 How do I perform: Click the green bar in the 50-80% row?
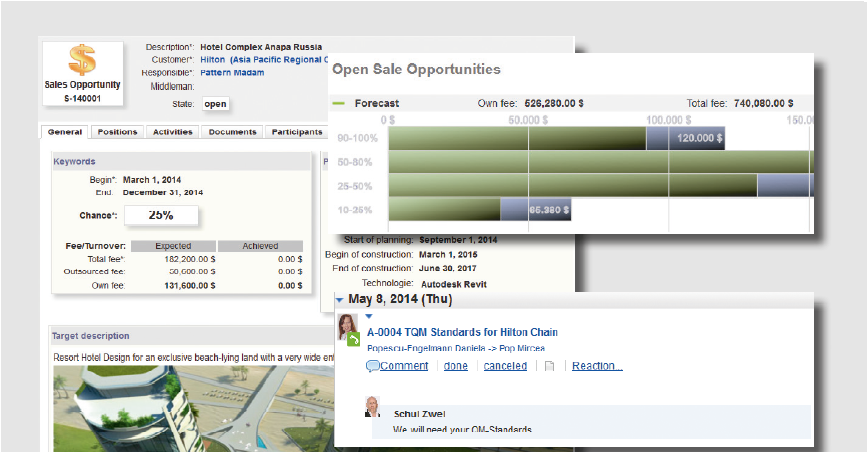[x=600, y=162]
